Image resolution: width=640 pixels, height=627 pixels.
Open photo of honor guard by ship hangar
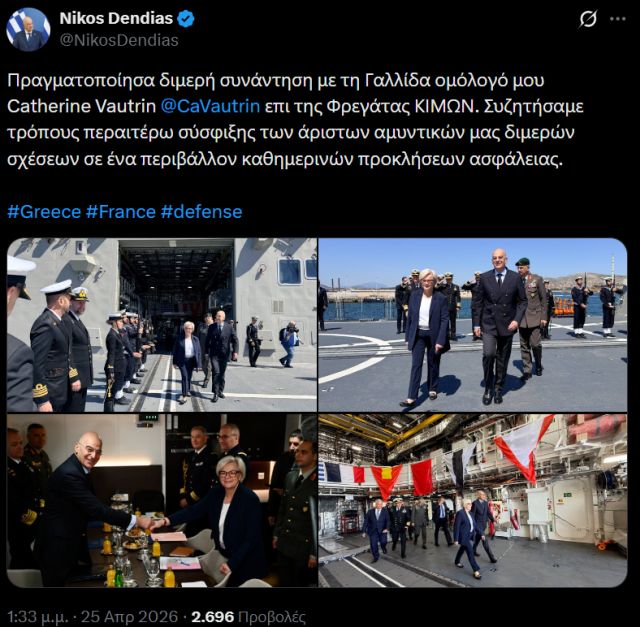[x=162, y=325]
